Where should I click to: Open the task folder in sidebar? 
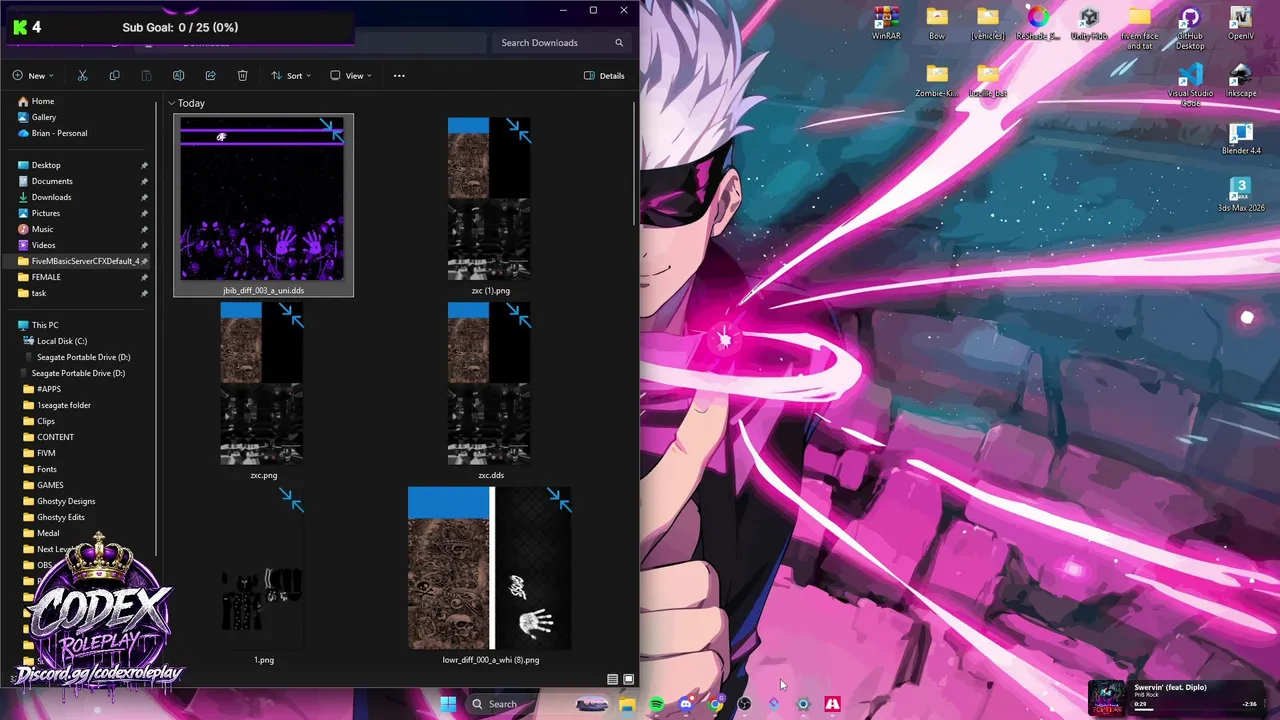click(31, 293)
